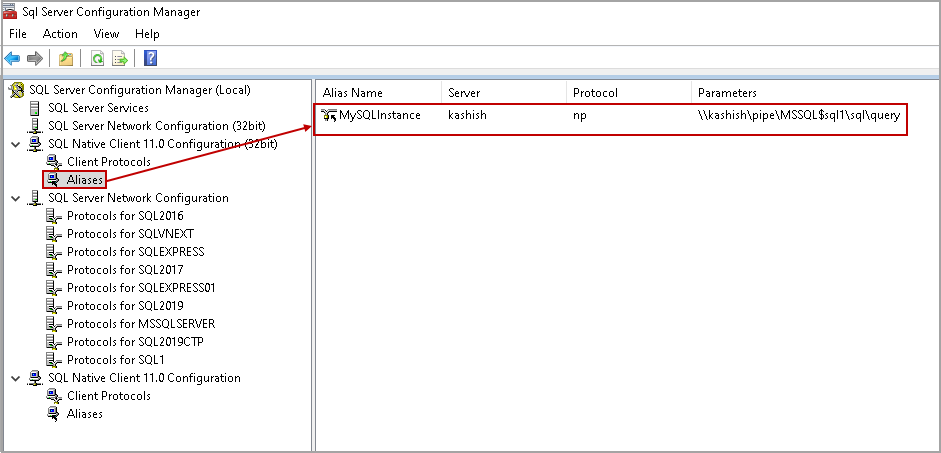The height and width of the screenshot is (453, 941).
Task: Select bottom SQL Native Client 11.0 Configuration node
Action: (144, 378)
